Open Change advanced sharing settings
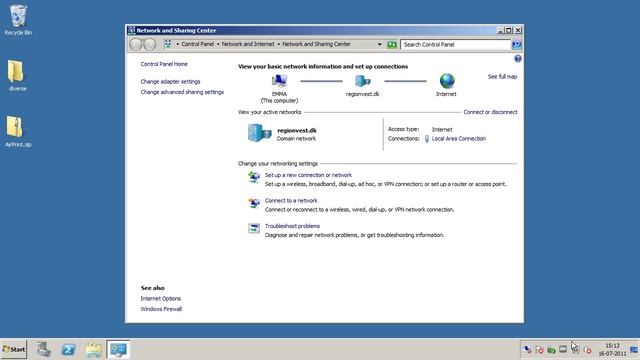 (182, 92)
